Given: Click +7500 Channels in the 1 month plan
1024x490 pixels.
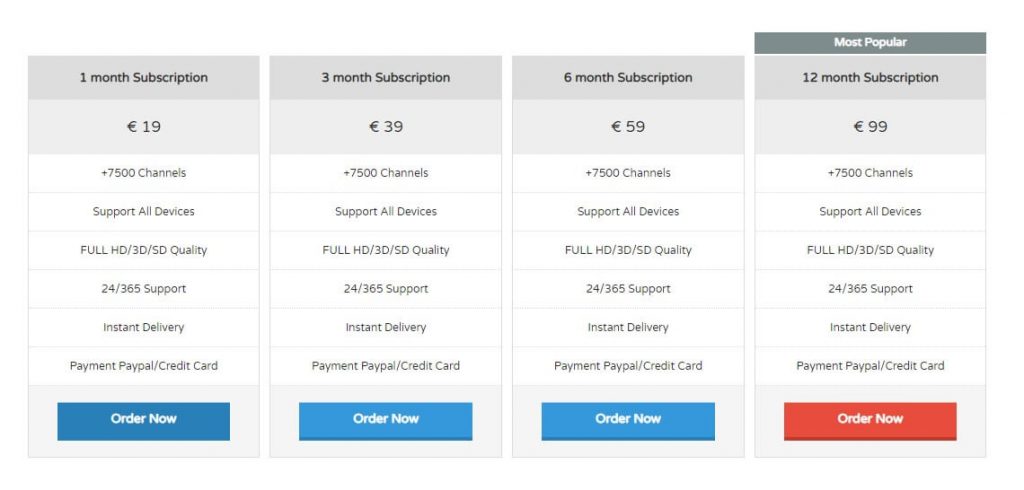Looking at the screenshot, I should (144, 173).
